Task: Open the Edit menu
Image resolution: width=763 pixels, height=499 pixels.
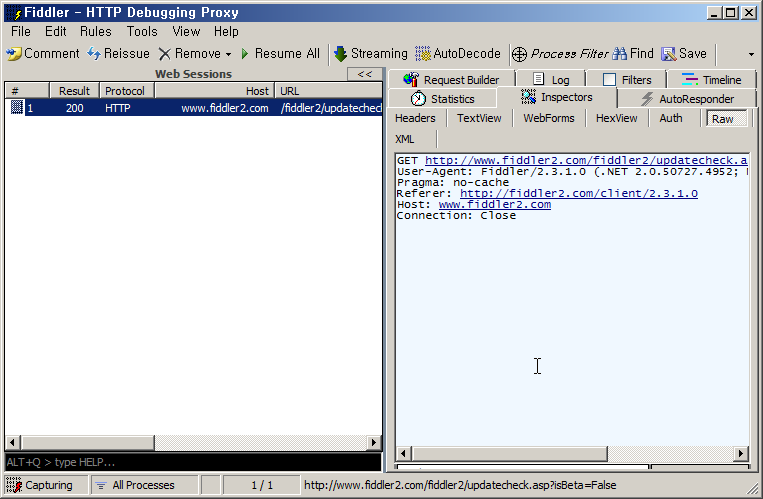Action: tap(55, 32)
